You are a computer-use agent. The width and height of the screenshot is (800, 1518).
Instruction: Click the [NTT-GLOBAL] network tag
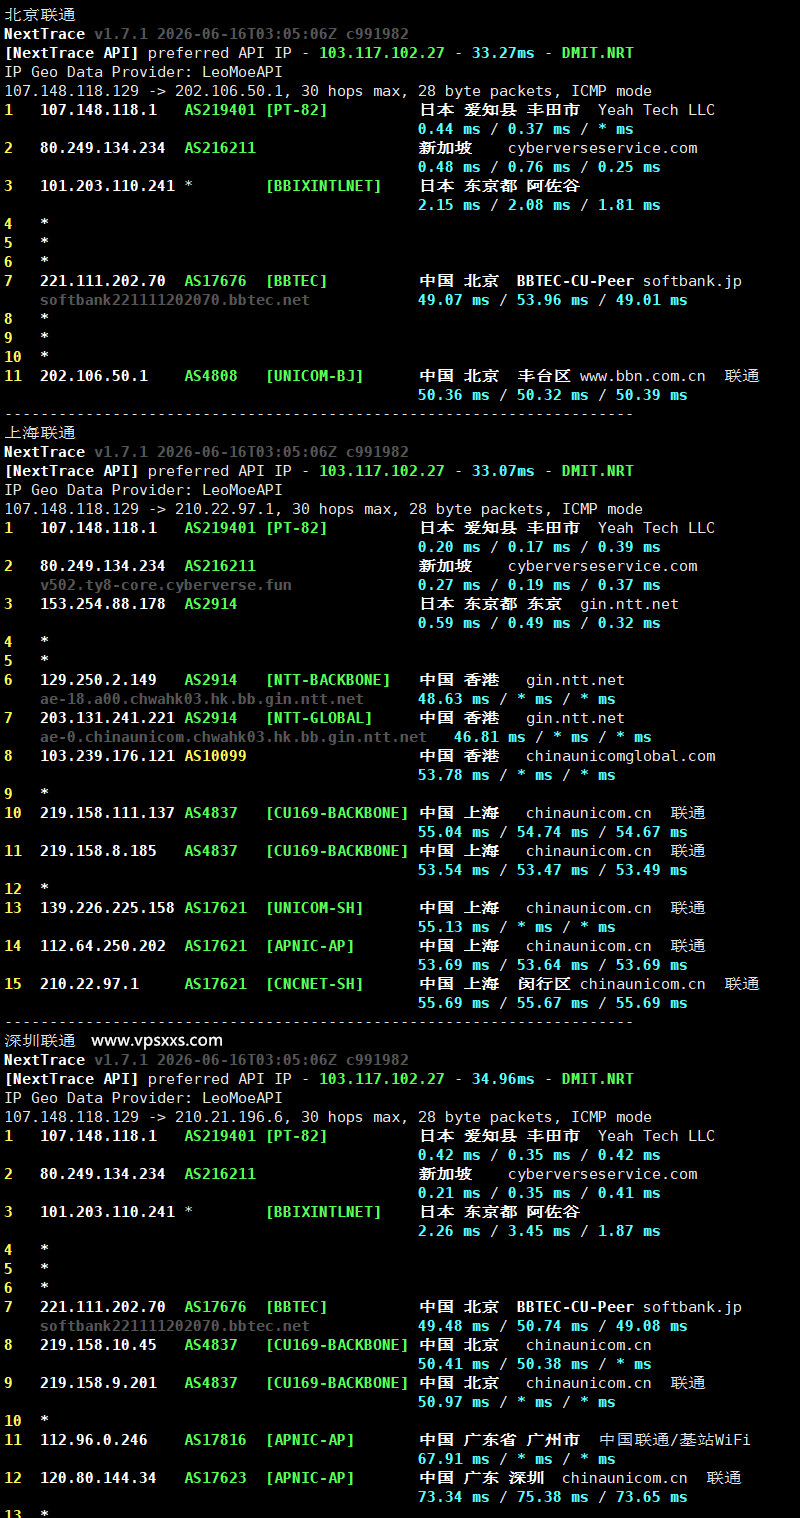point(319,718)
